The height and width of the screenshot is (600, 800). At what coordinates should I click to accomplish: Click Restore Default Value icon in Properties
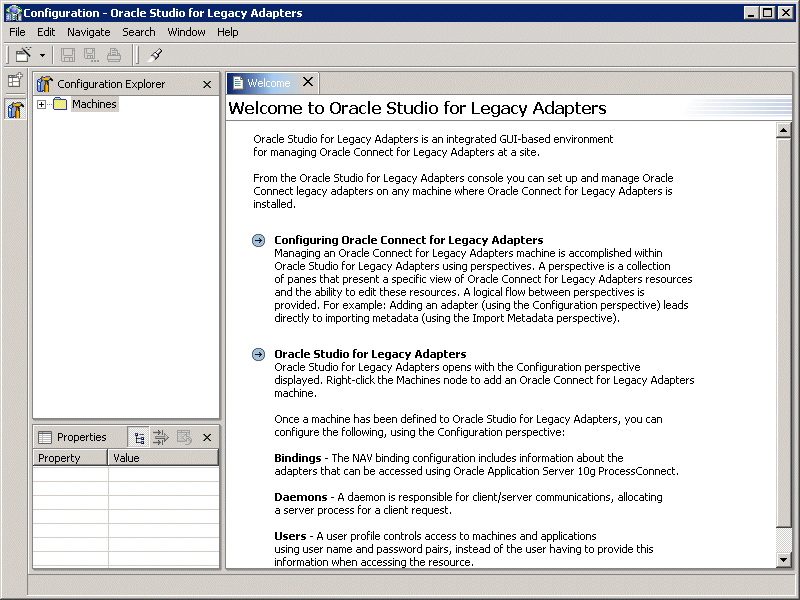click(x=184, y=437)
